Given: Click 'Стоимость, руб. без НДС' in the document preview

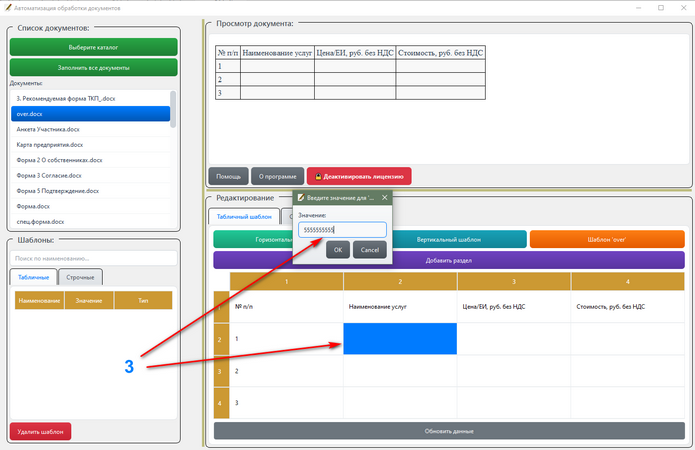Looking at the screenshot, I should (x=441, y=53).
